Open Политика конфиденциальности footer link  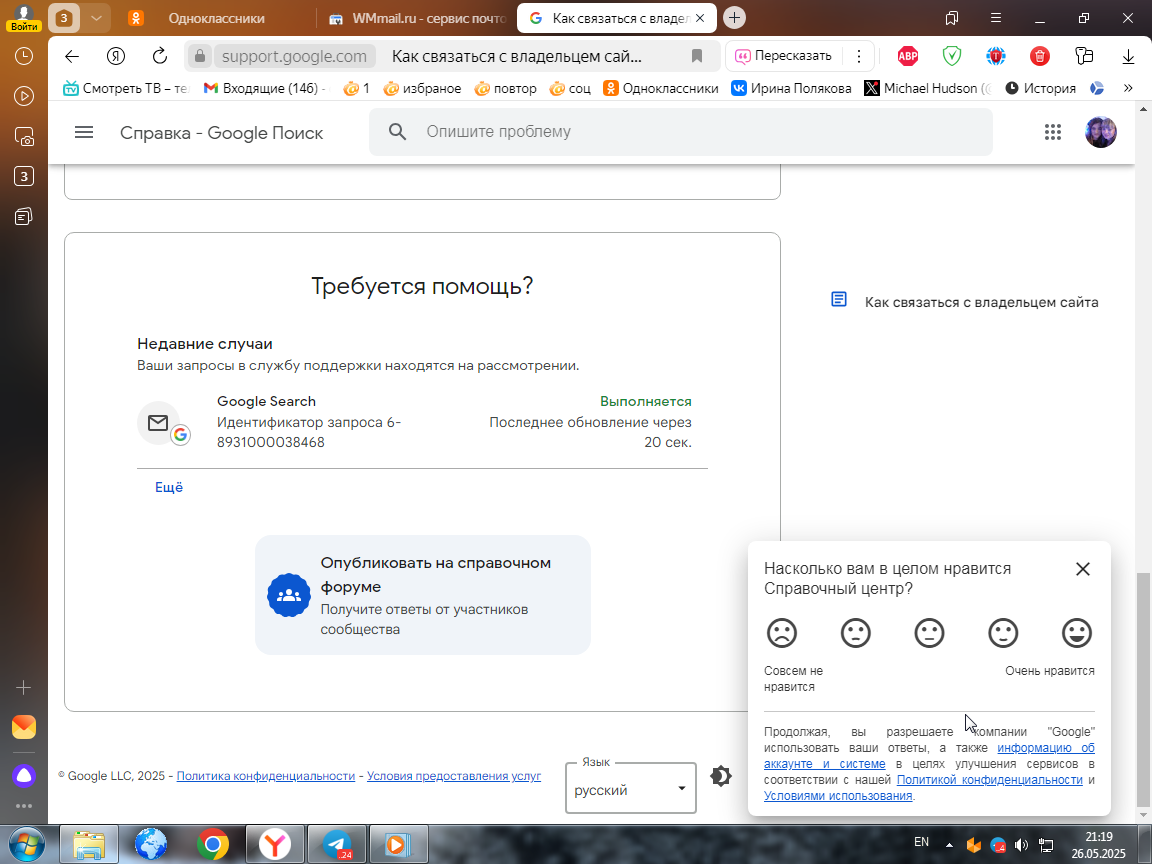pyautogui.click(x=266, y=776)
